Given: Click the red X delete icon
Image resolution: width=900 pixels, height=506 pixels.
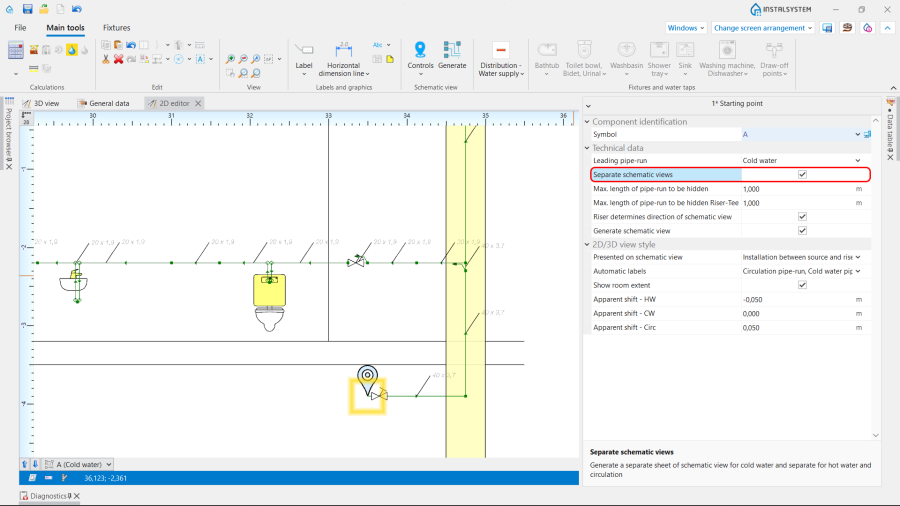Looking at the screenshot, I should [x=118, y=59].
